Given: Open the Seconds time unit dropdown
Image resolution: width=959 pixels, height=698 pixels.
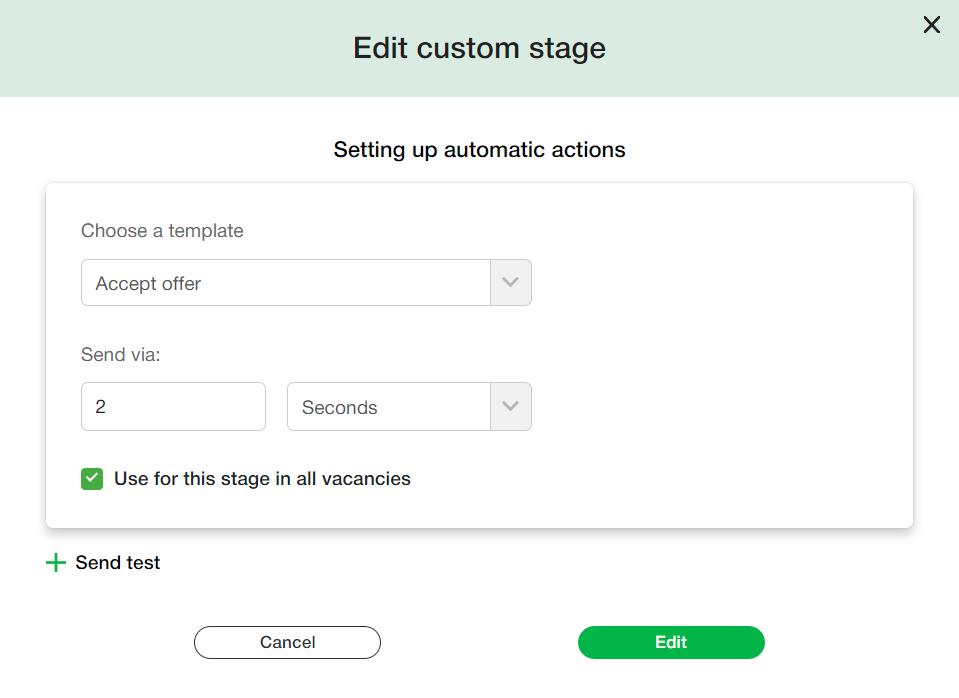Looking at the screenshot, I should 408,407.
